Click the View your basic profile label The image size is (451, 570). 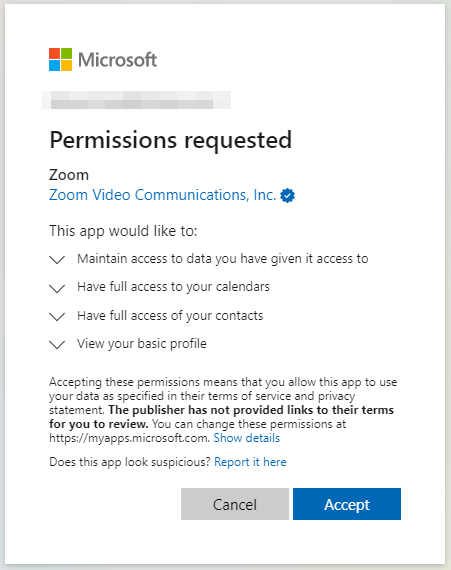coord(142,344)
